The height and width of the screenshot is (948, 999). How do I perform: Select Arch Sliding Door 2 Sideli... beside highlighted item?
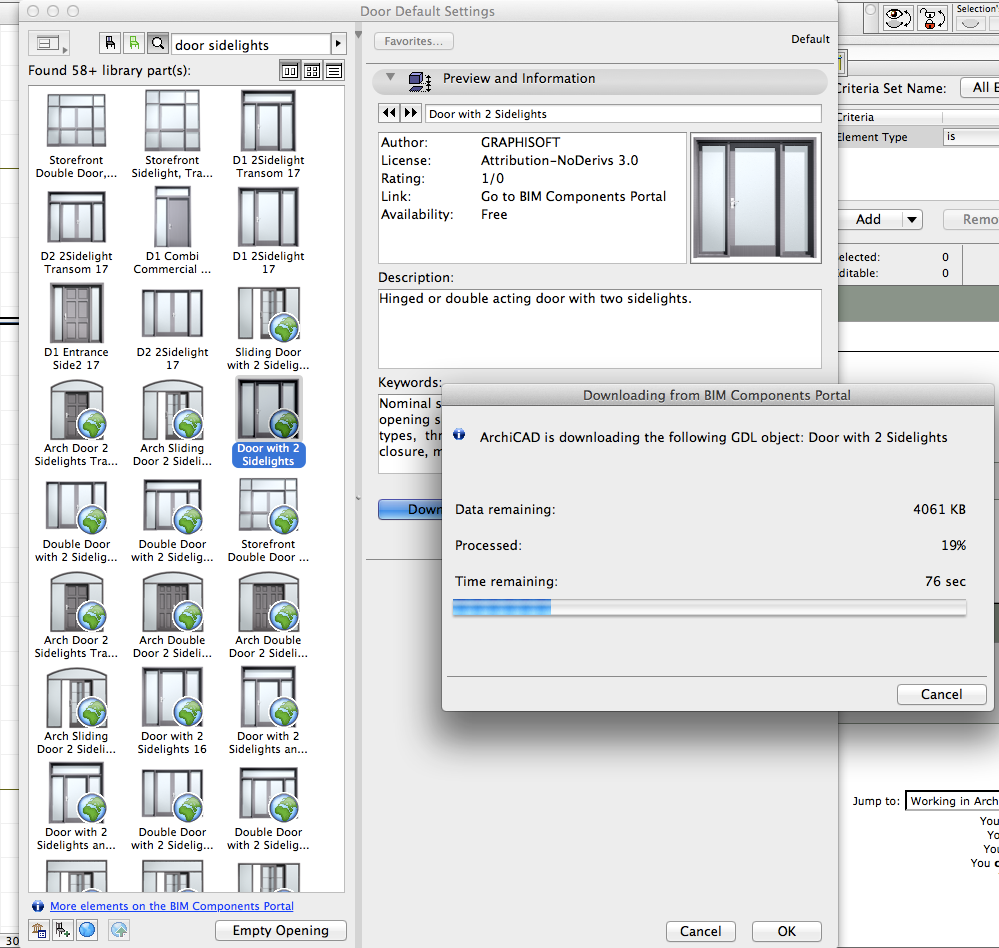tap(172, 424)
